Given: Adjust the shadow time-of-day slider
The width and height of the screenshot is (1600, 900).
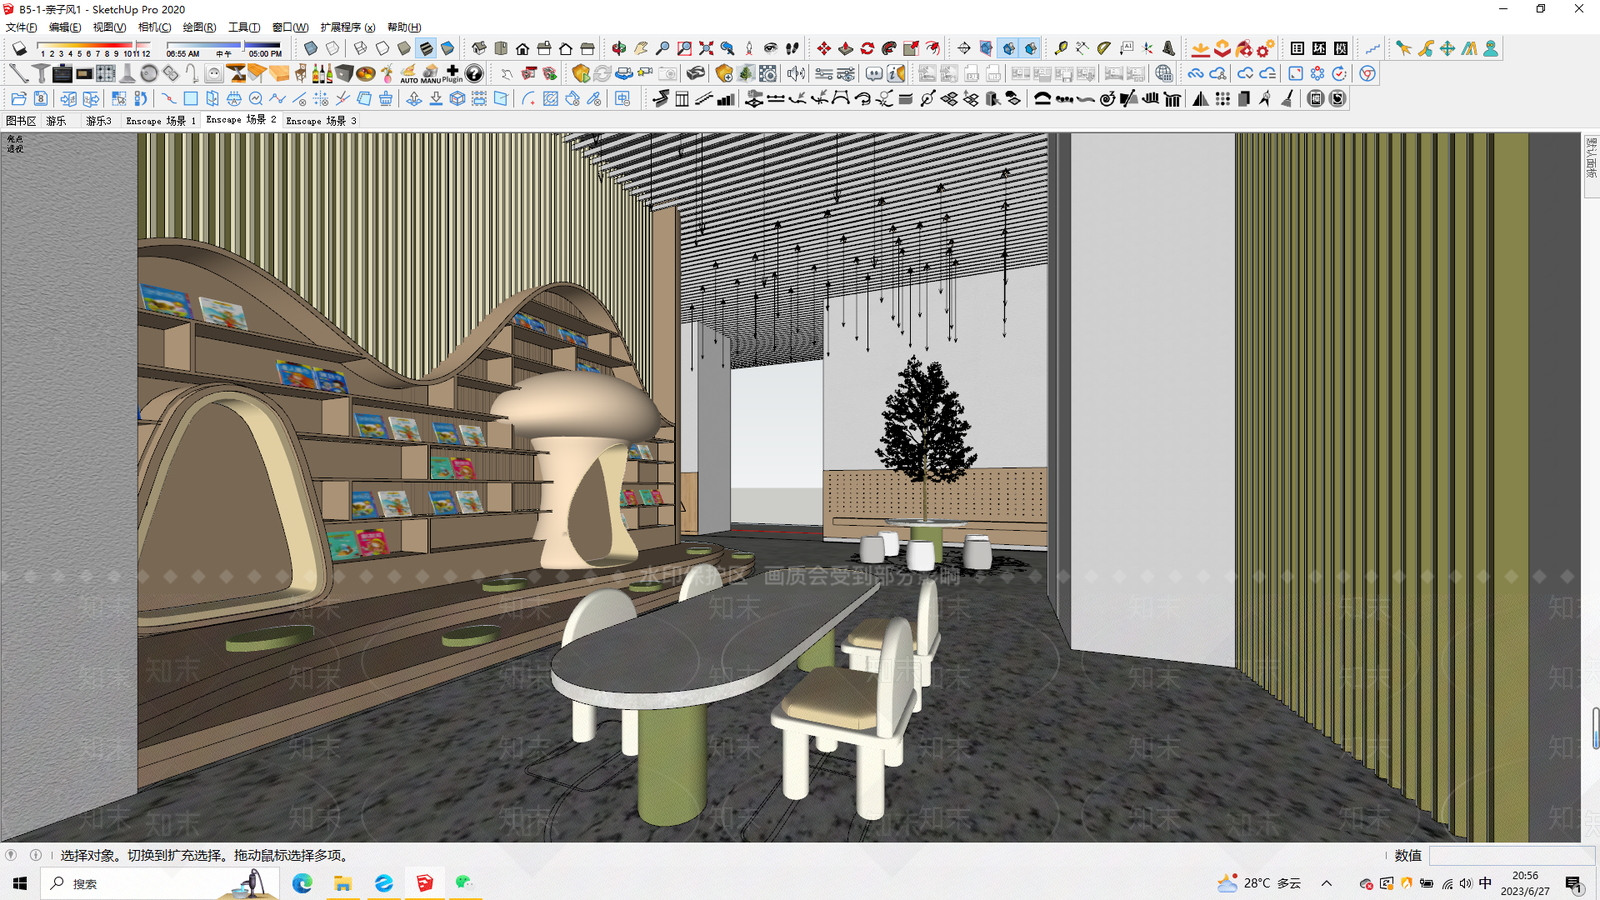Looking at the screenshot, I should pos(224,48).
